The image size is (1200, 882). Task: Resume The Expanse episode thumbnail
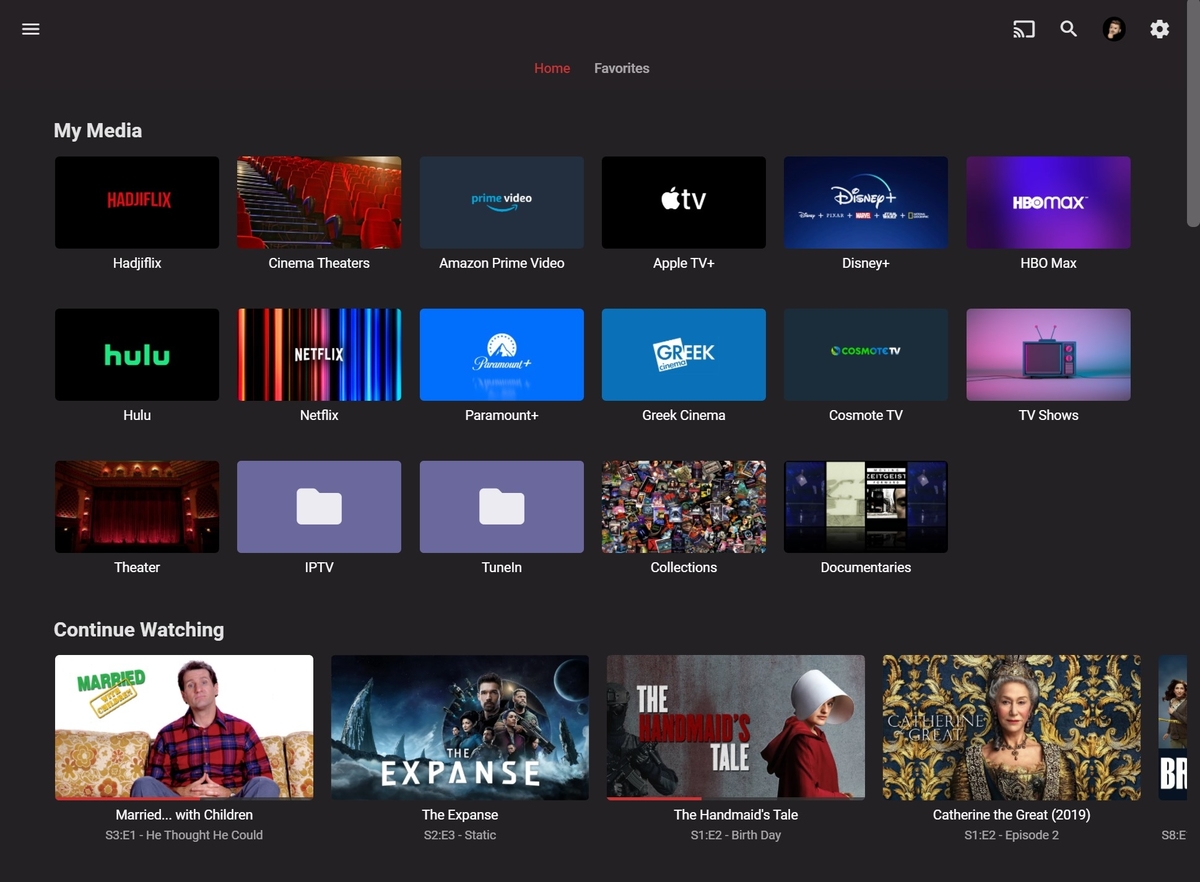460,727
